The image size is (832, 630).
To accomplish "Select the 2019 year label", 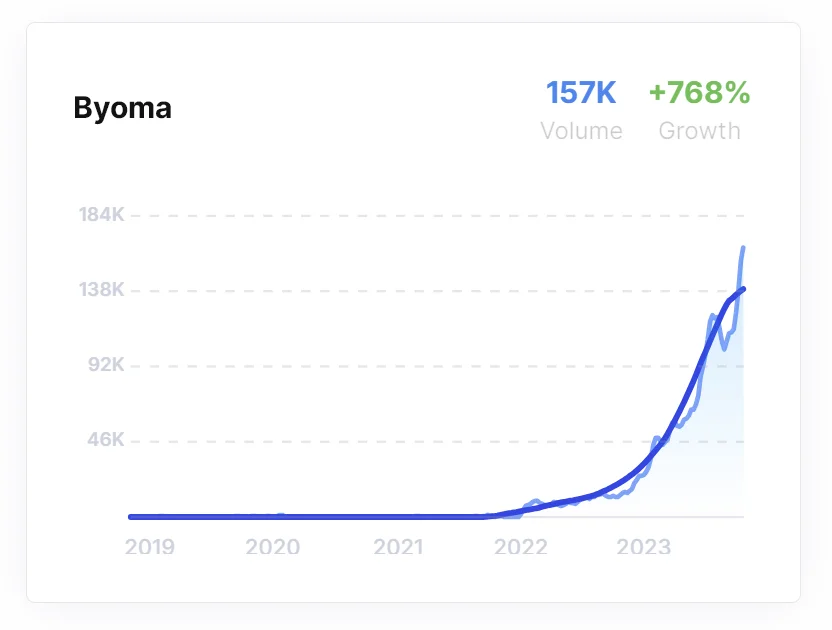I will [150, 547].
